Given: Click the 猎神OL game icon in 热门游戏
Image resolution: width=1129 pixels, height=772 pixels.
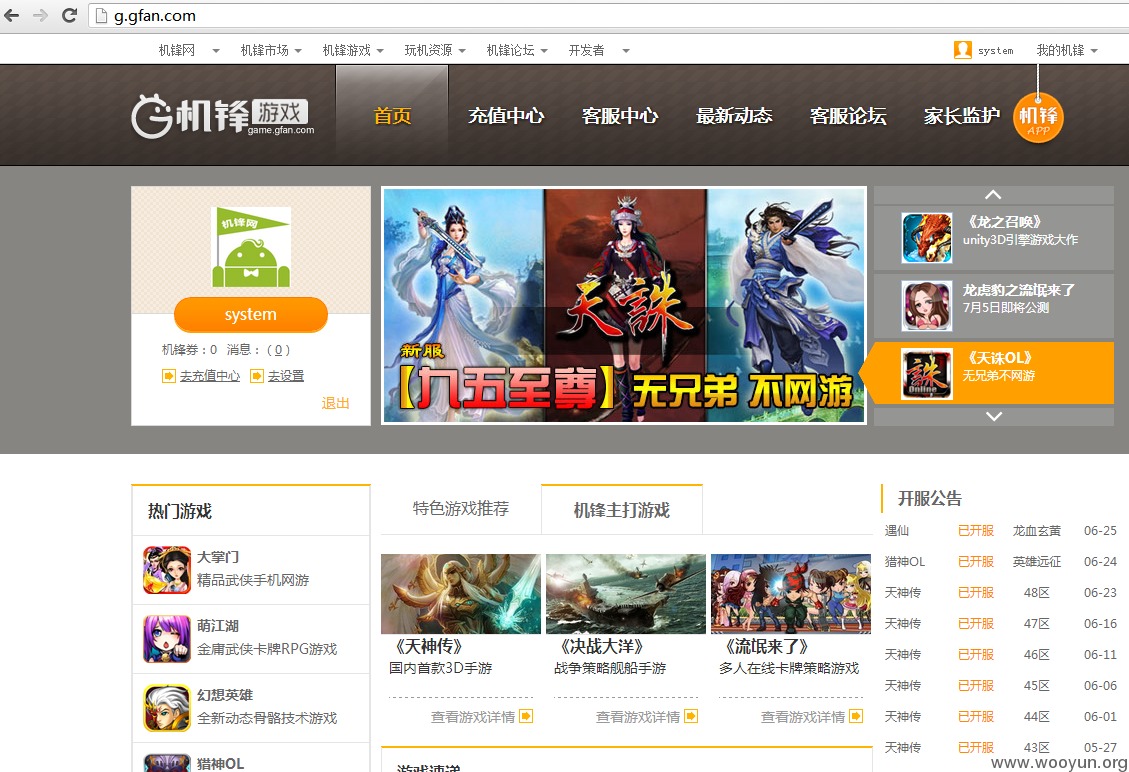Looking at the screenshot, I should click(x=166, y=763).
